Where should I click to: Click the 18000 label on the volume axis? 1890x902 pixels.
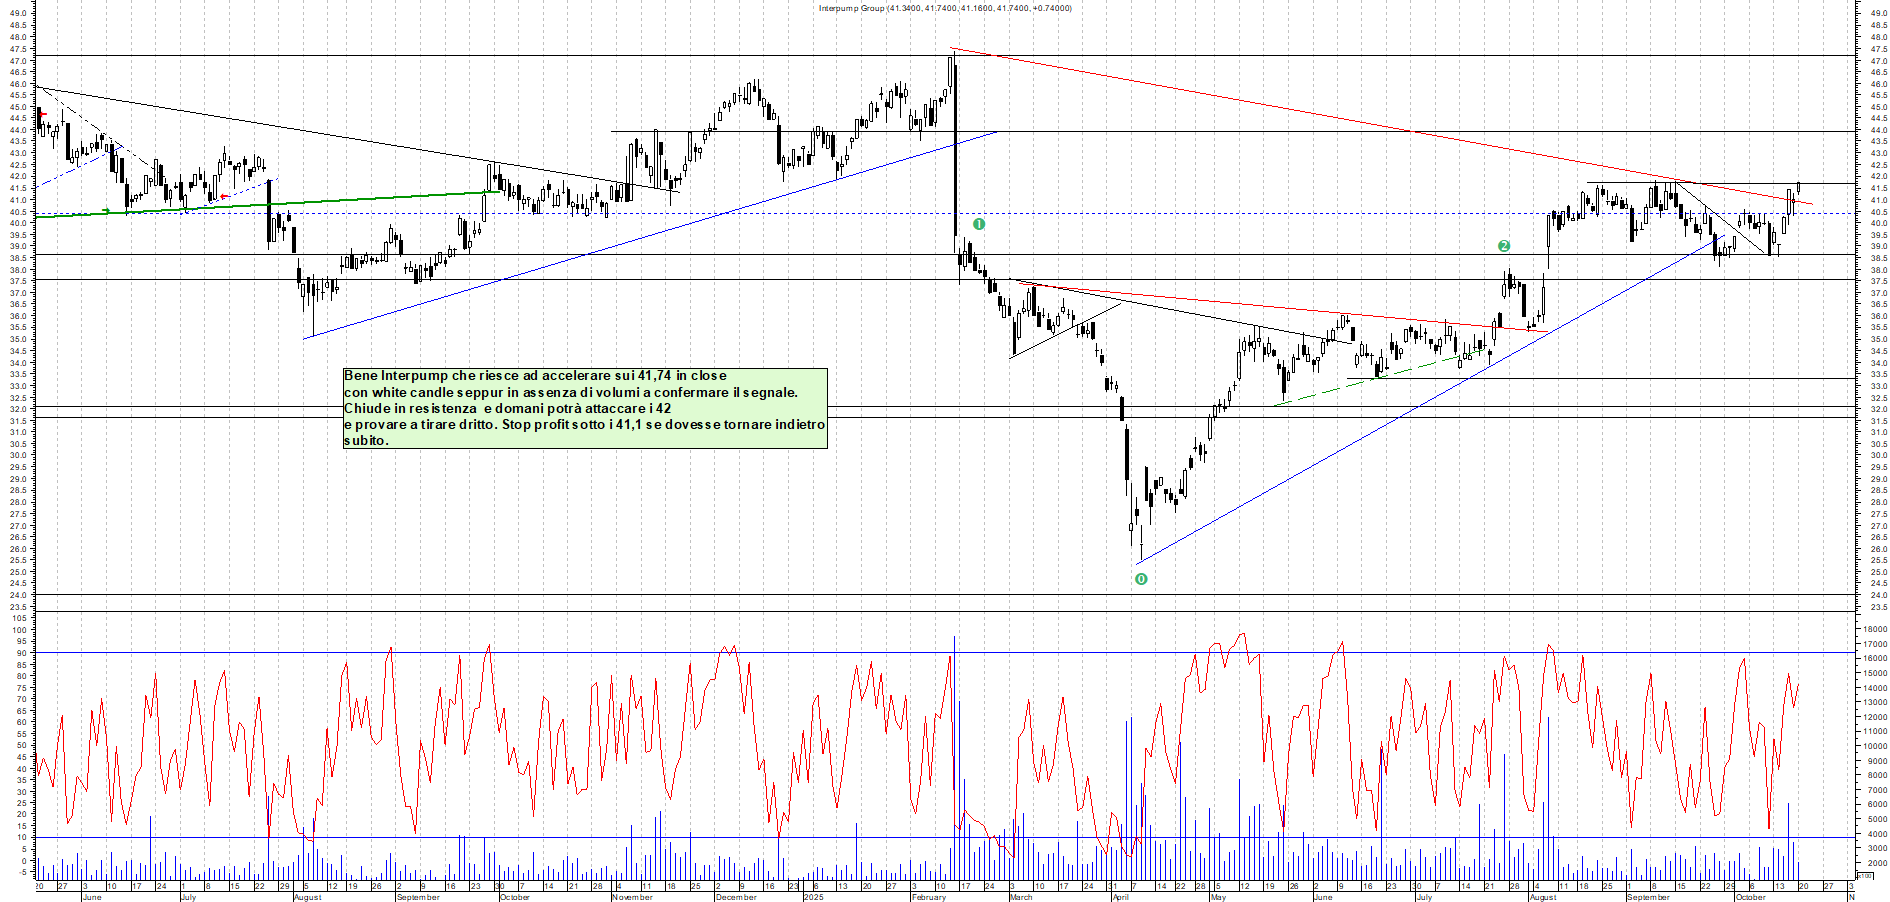[x=1873, y=629]
